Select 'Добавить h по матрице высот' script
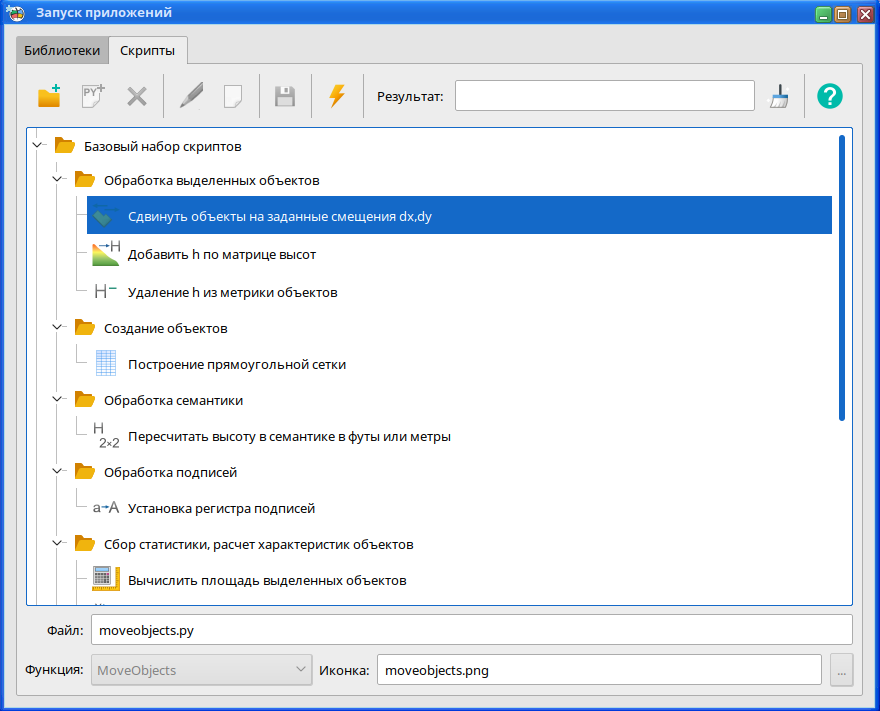Image resolution: width=880 pixels, height=711 pixels. point(221,255)
